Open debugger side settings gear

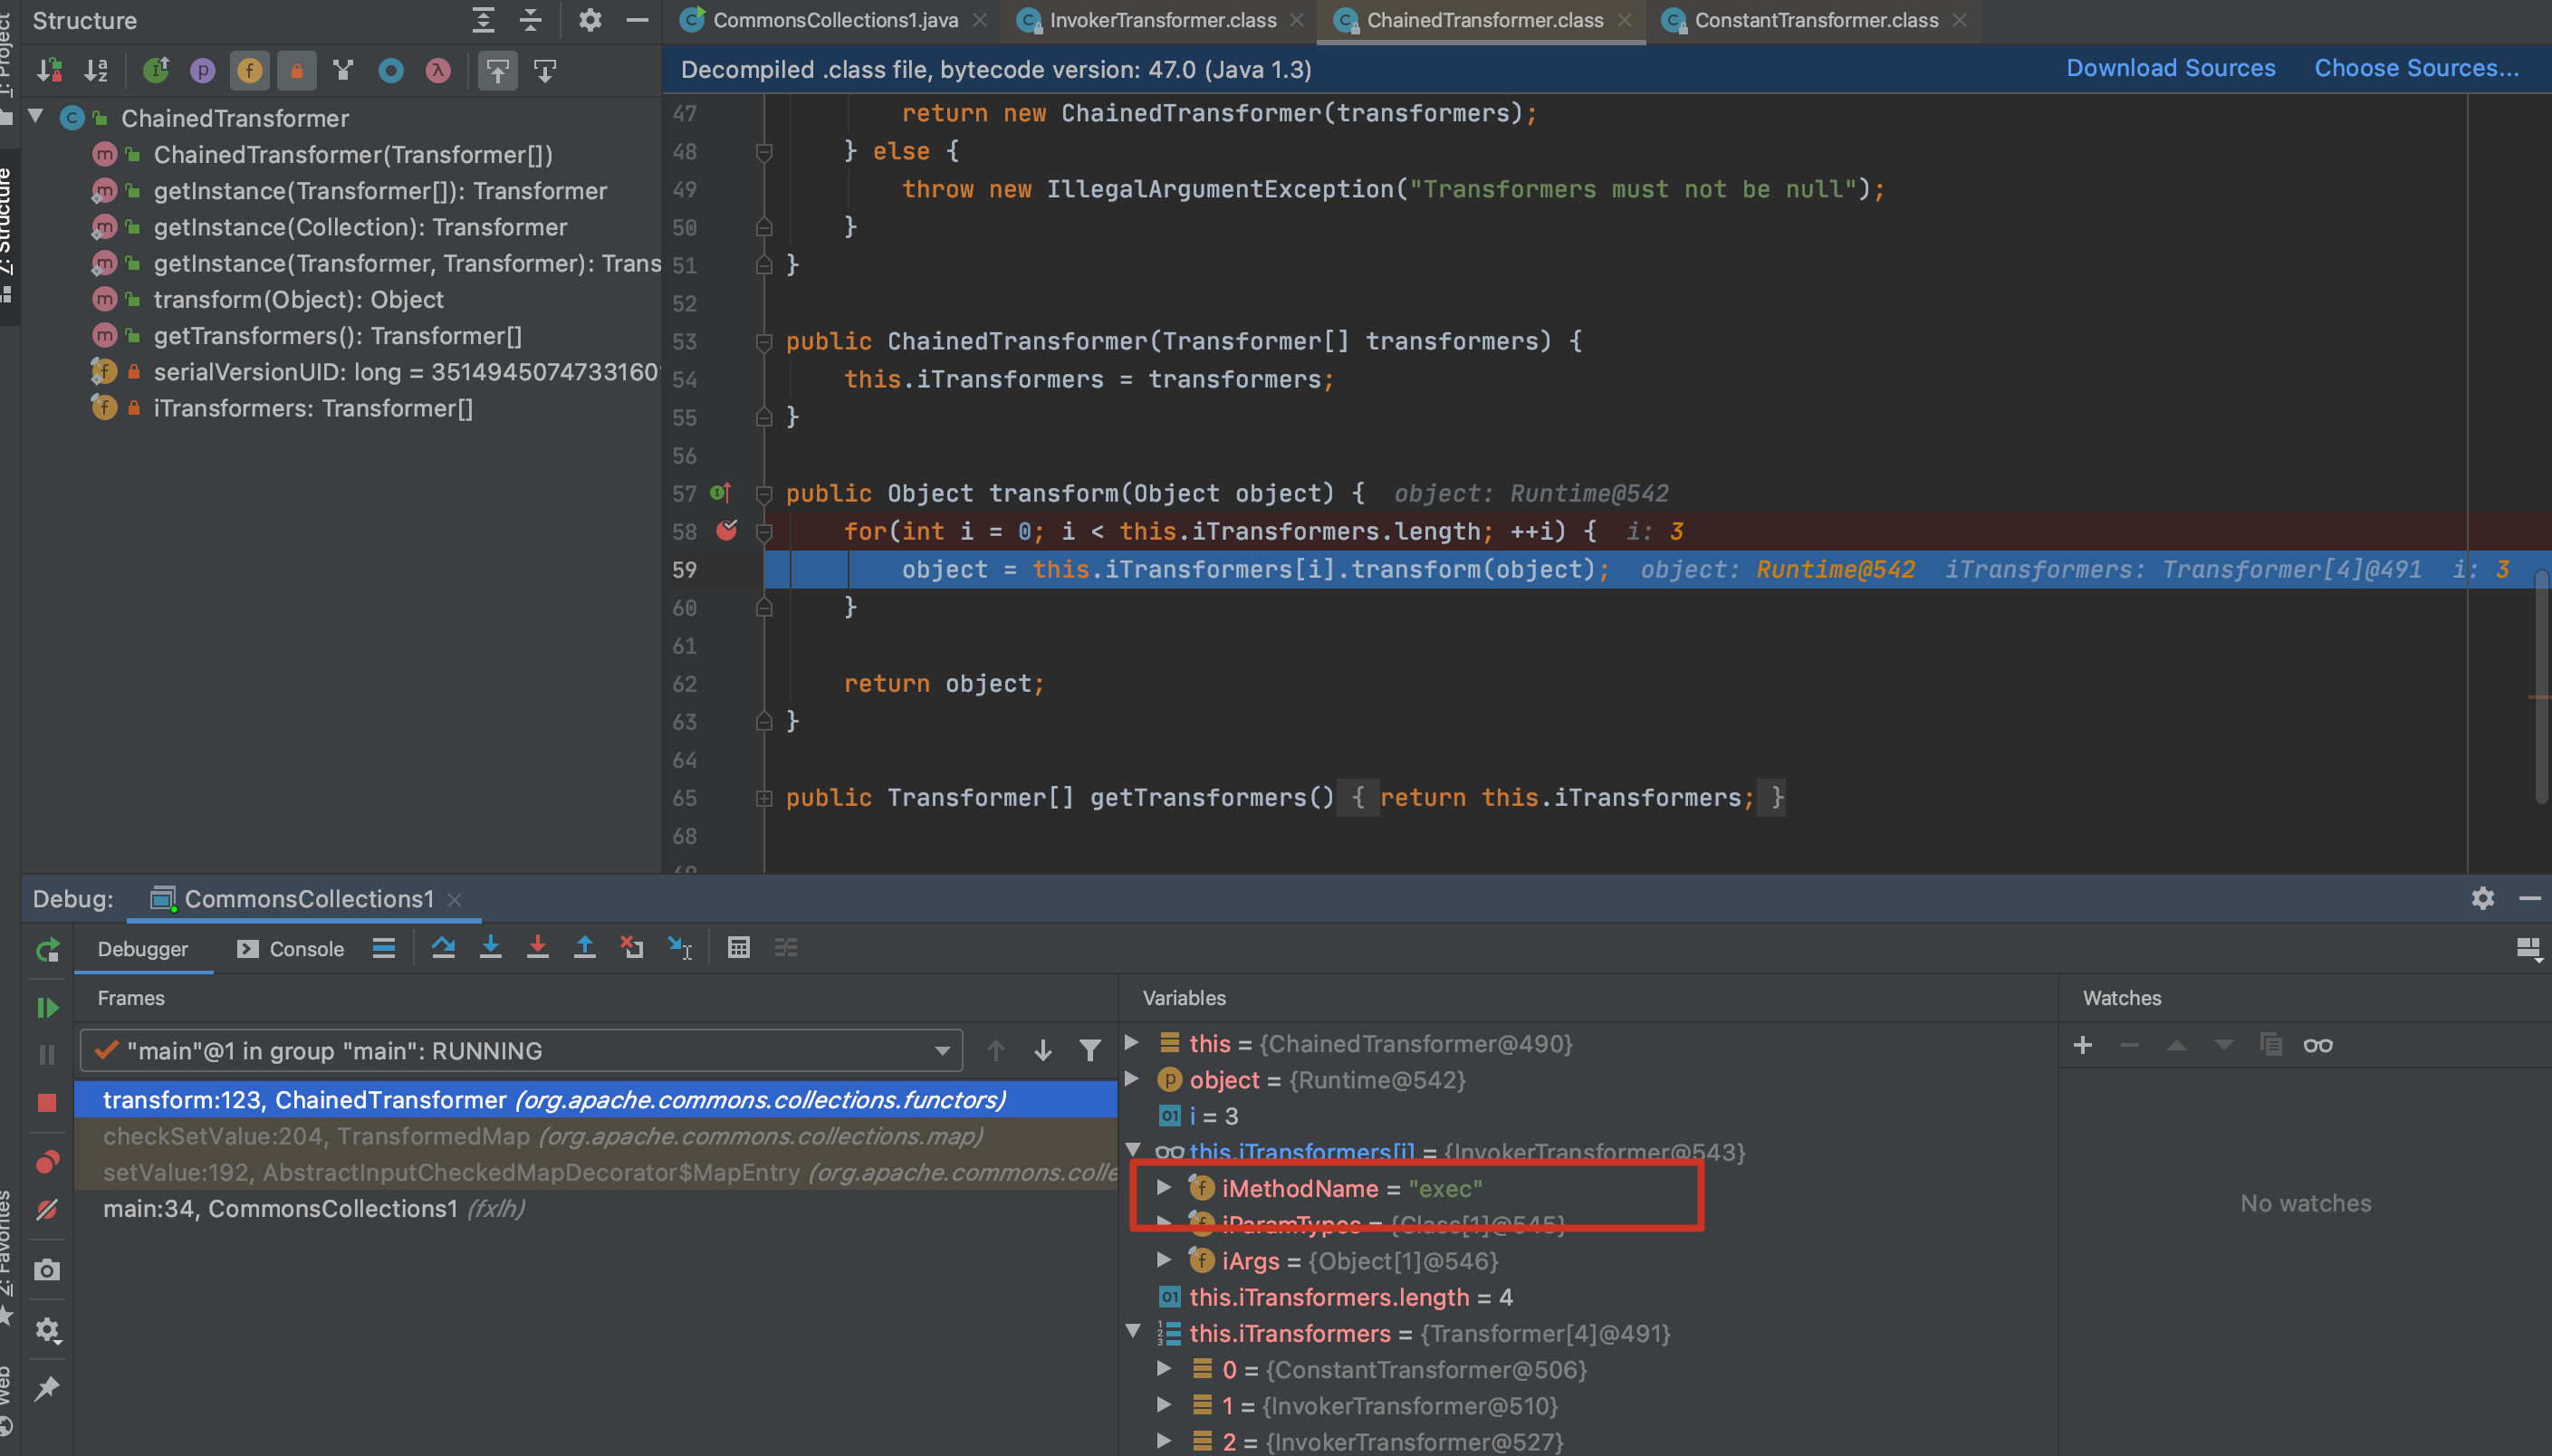point(47,1330)
